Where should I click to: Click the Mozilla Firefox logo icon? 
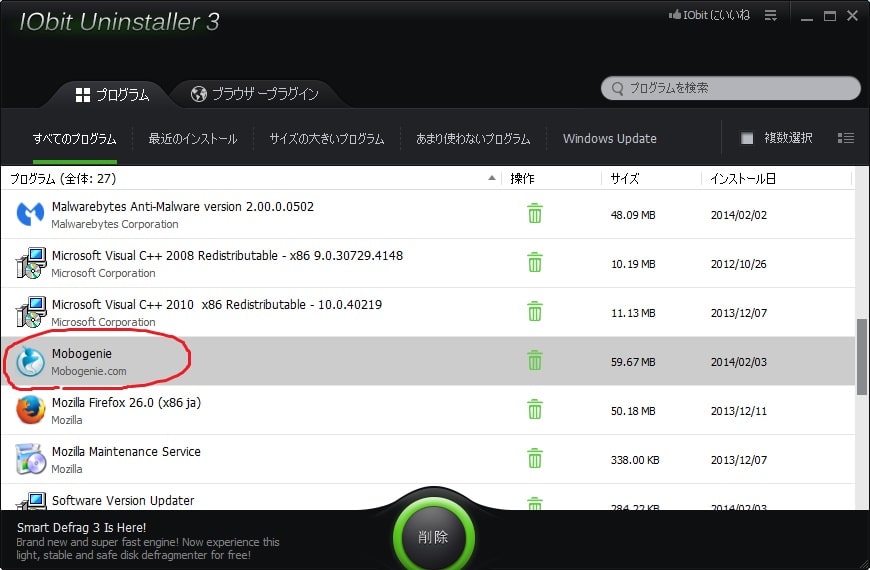(31, 410)
